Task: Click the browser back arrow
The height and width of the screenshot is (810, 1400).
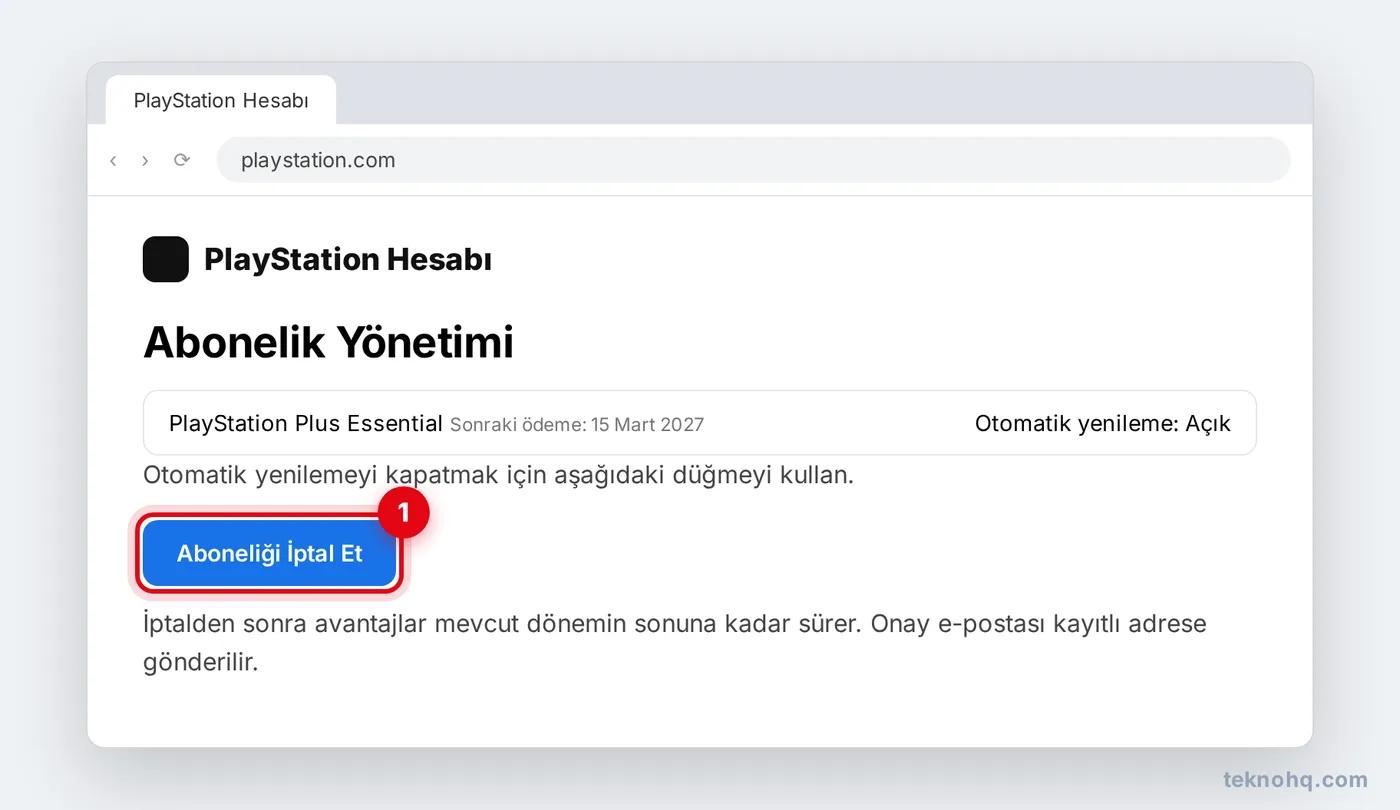Action: tap(113, 160)
